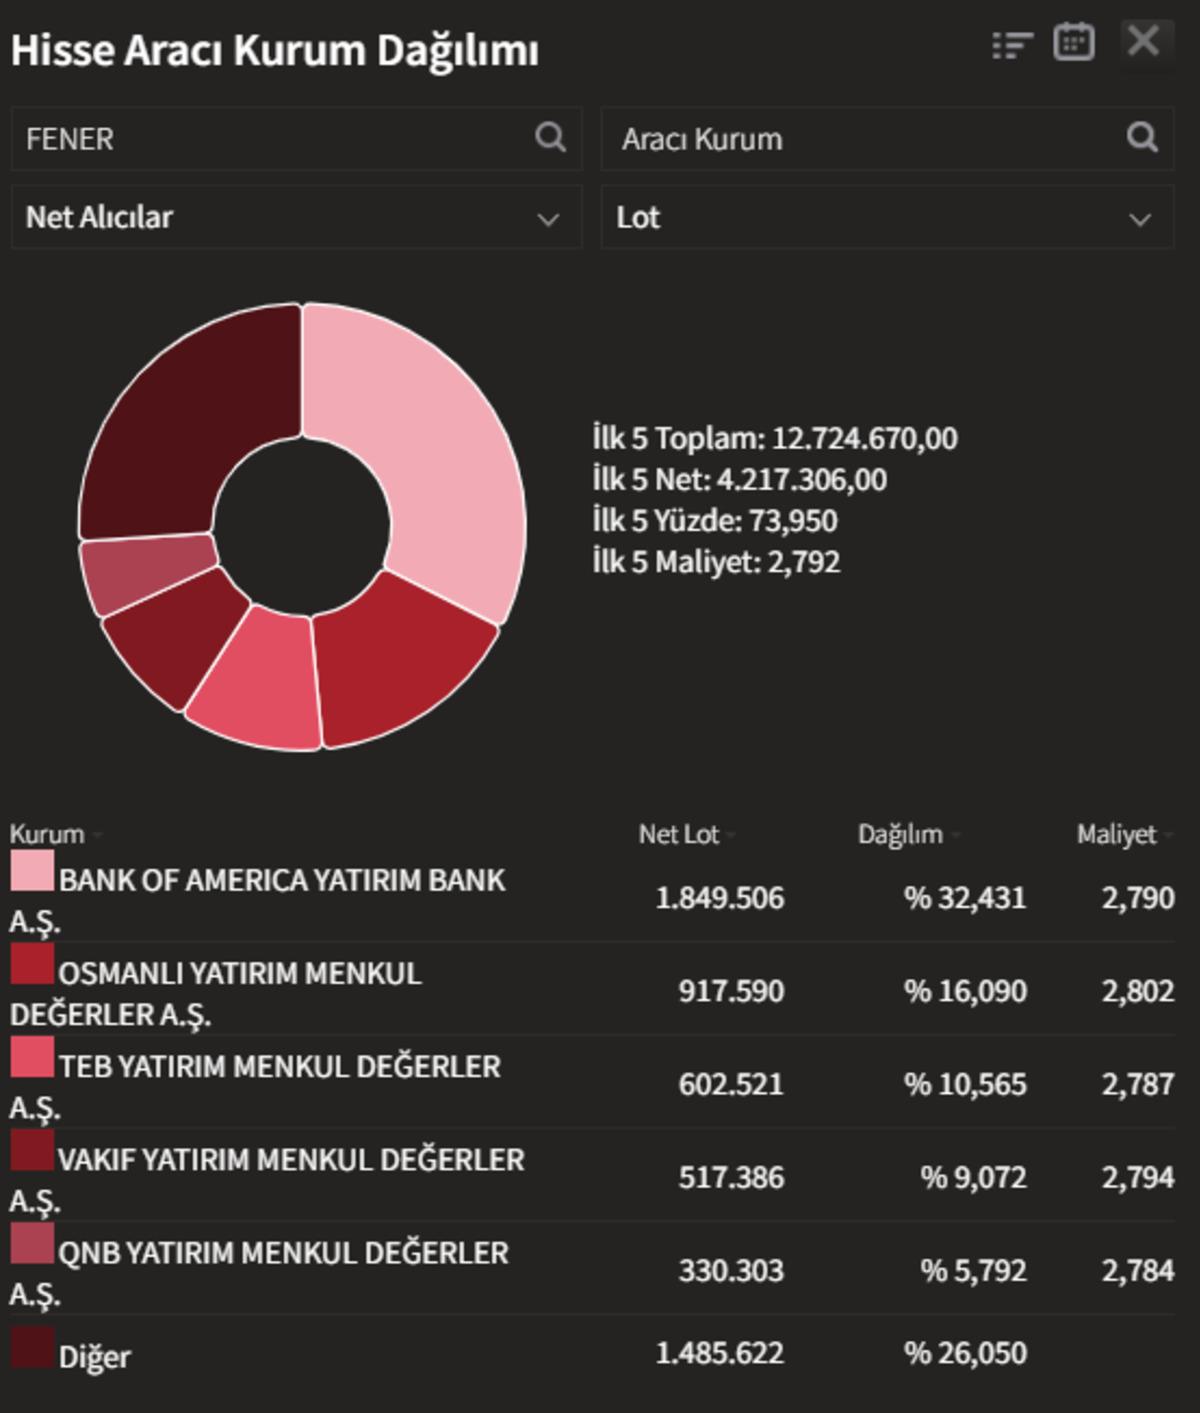The height and width of the screenshot is (1413, 1200).
Task: Sort the table by the Kurum arrow
Action: [x=96, y=835]
